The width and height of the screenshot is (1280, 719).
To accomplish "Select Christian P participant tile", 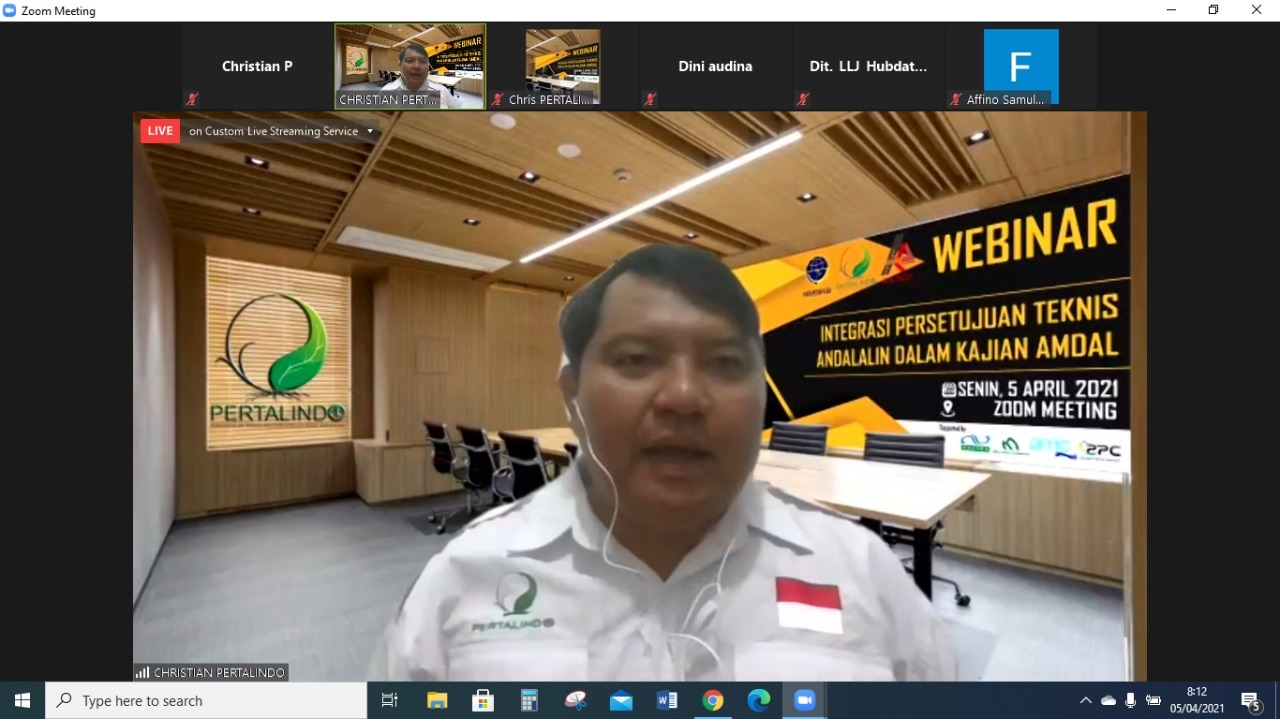I will (257, 67).
